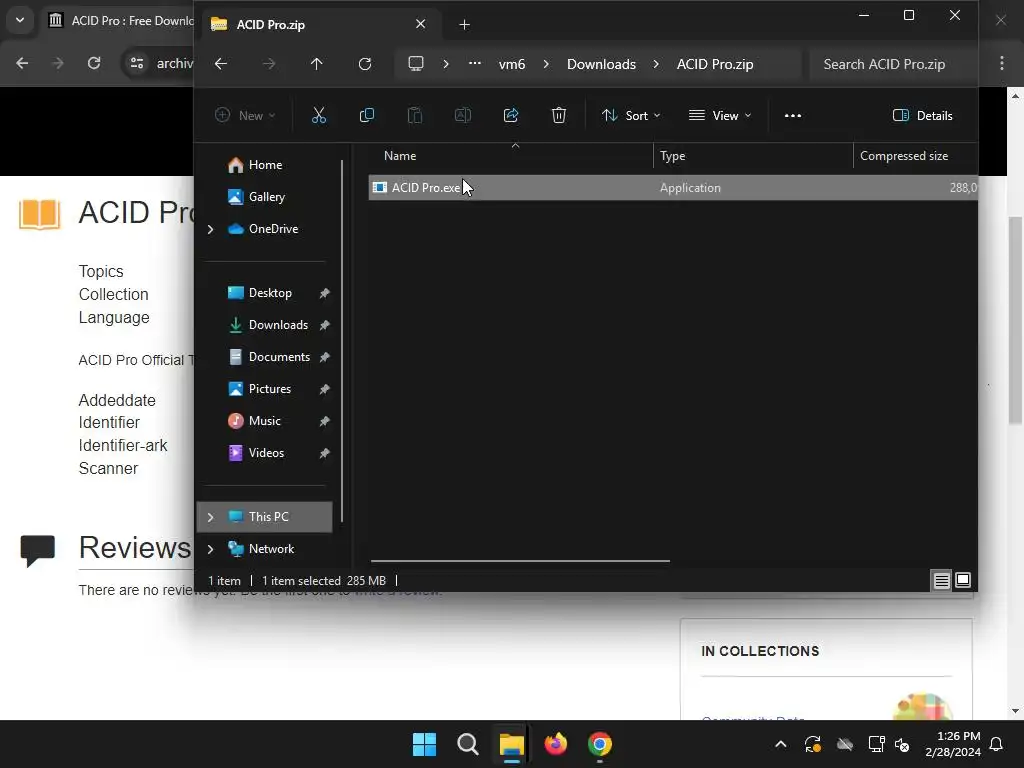The width and height of the screenshot is (1024, 768).
Task: Go back in the browser window
Action: (x=22, y=63)
